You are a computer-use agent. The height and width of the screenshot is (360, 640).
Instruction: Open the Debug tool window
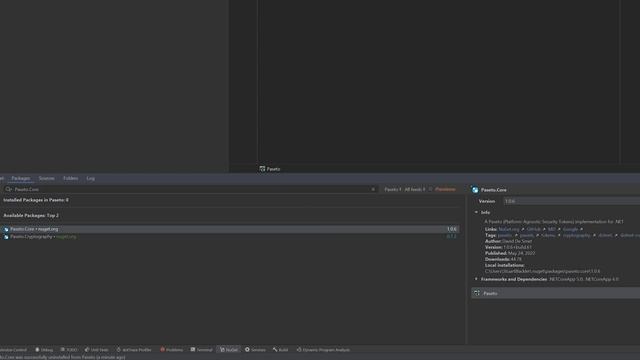coord(44,350)
